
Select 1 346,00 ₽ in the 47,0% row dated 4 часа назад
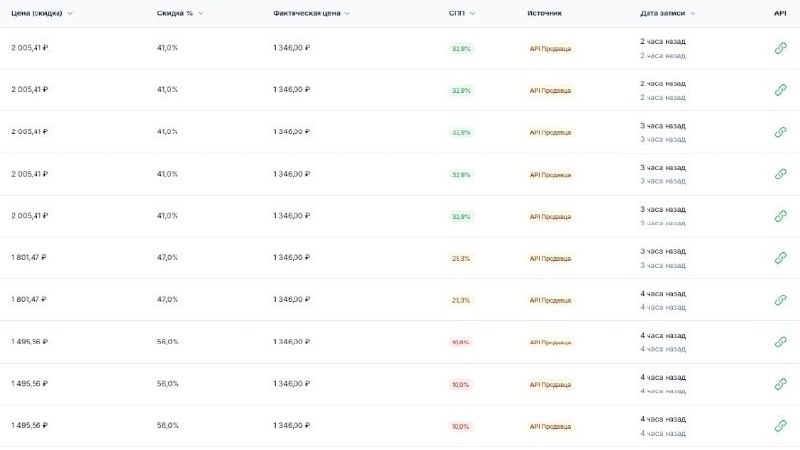coord(291,299)
